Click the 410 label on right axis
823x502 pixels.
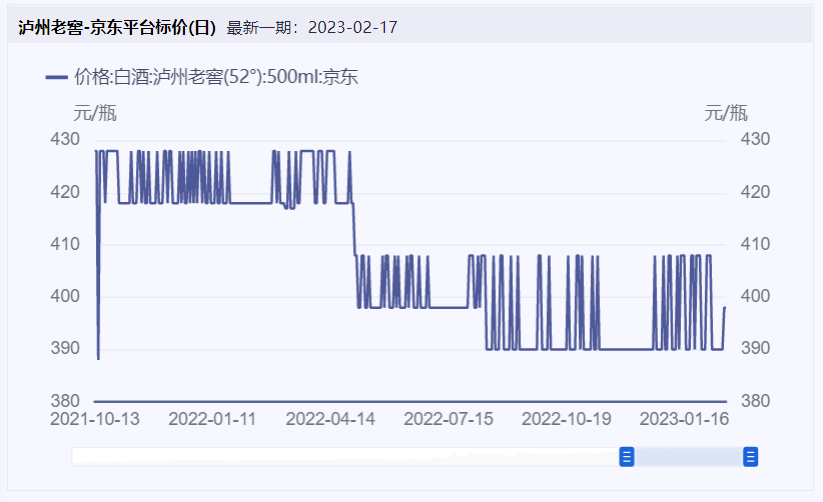(x=755, y=243)
